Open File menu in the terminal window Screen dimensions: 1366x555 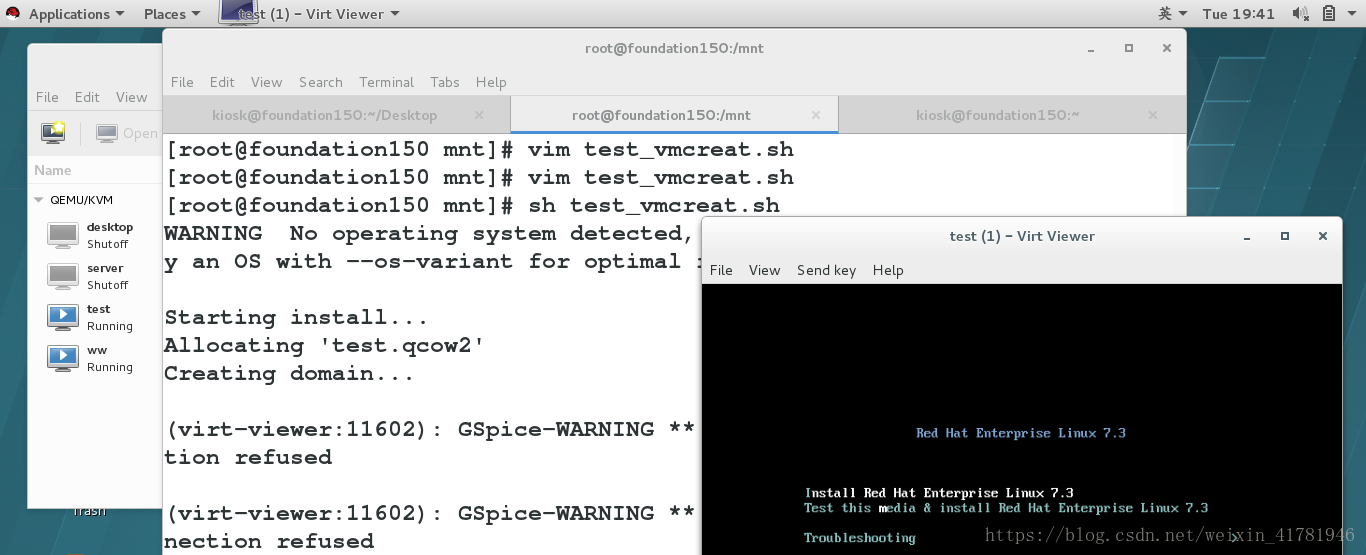tap(182, 82)
